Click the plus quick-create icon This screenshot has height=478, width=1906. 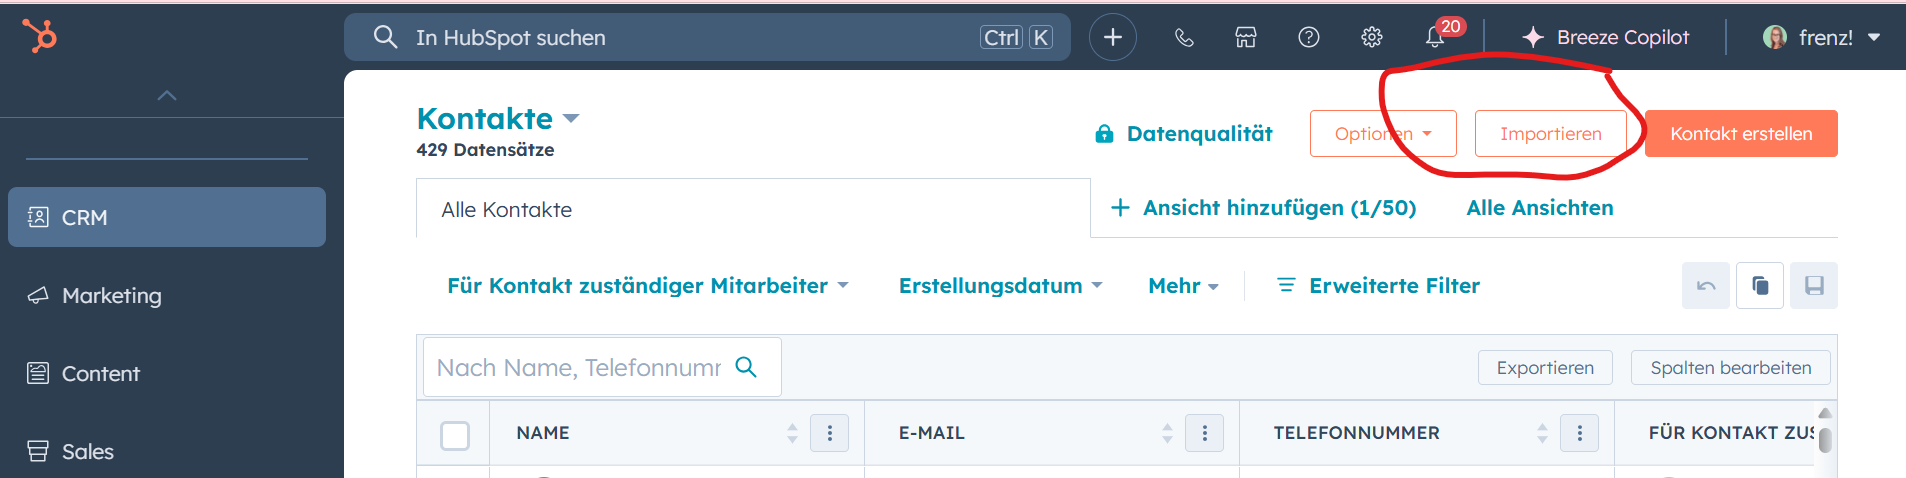pyautogui.click(x=1112, y=37)
